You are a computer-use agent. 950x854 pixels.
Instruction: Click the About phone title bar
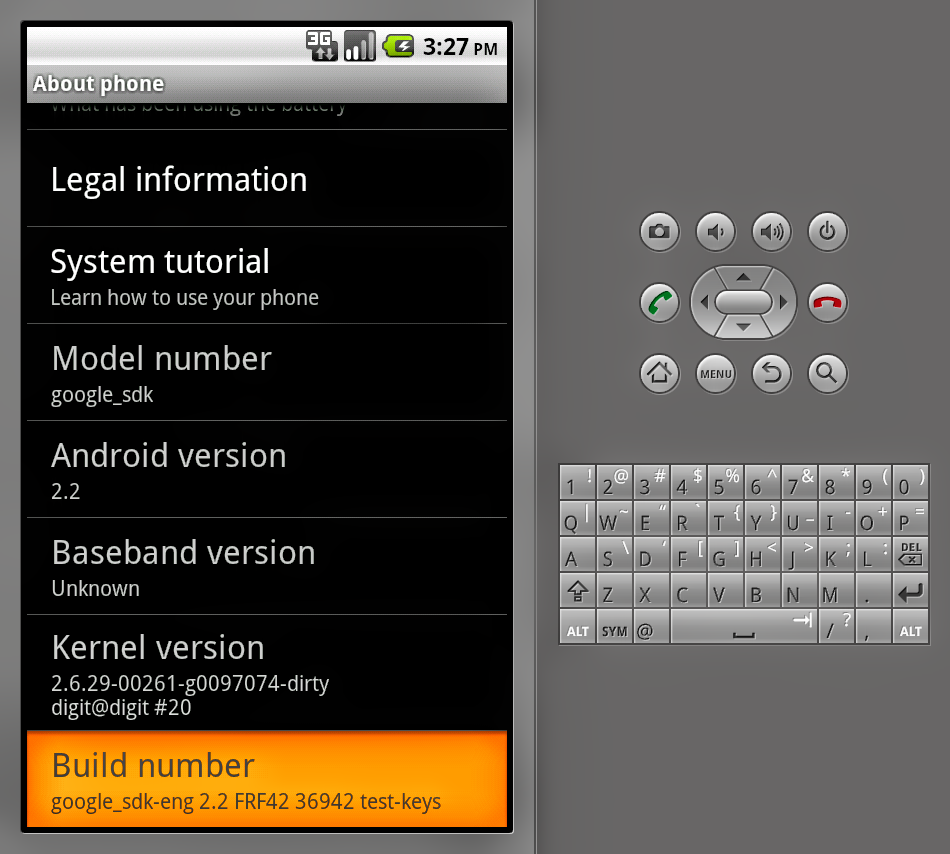(267, 84)
